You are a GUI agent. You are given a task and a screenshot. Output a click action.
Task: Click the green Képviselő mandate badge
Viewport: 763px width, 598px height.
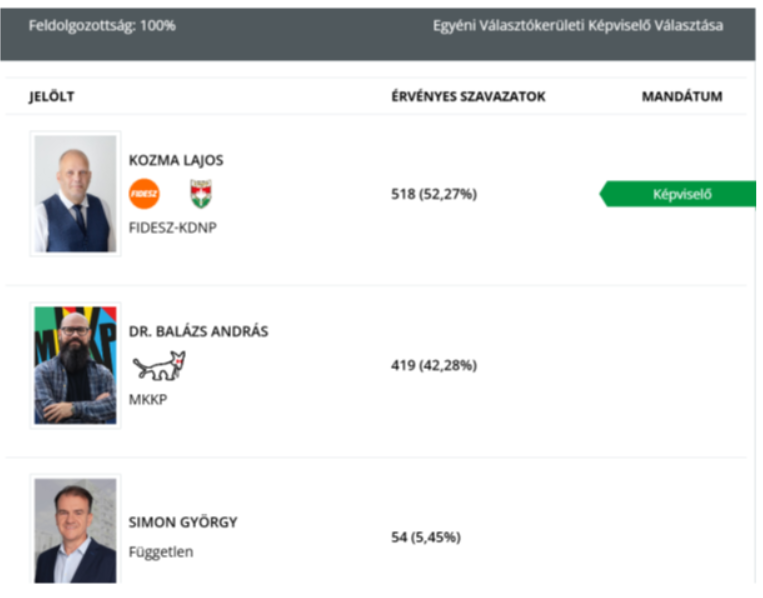point(678,194)
